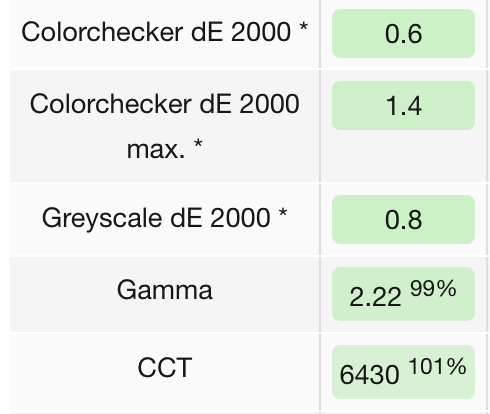The width and height of the screenshot is (490, 414).
Task: Click the asterisk after Greyscale dE 2000
Action: [283, 212]
